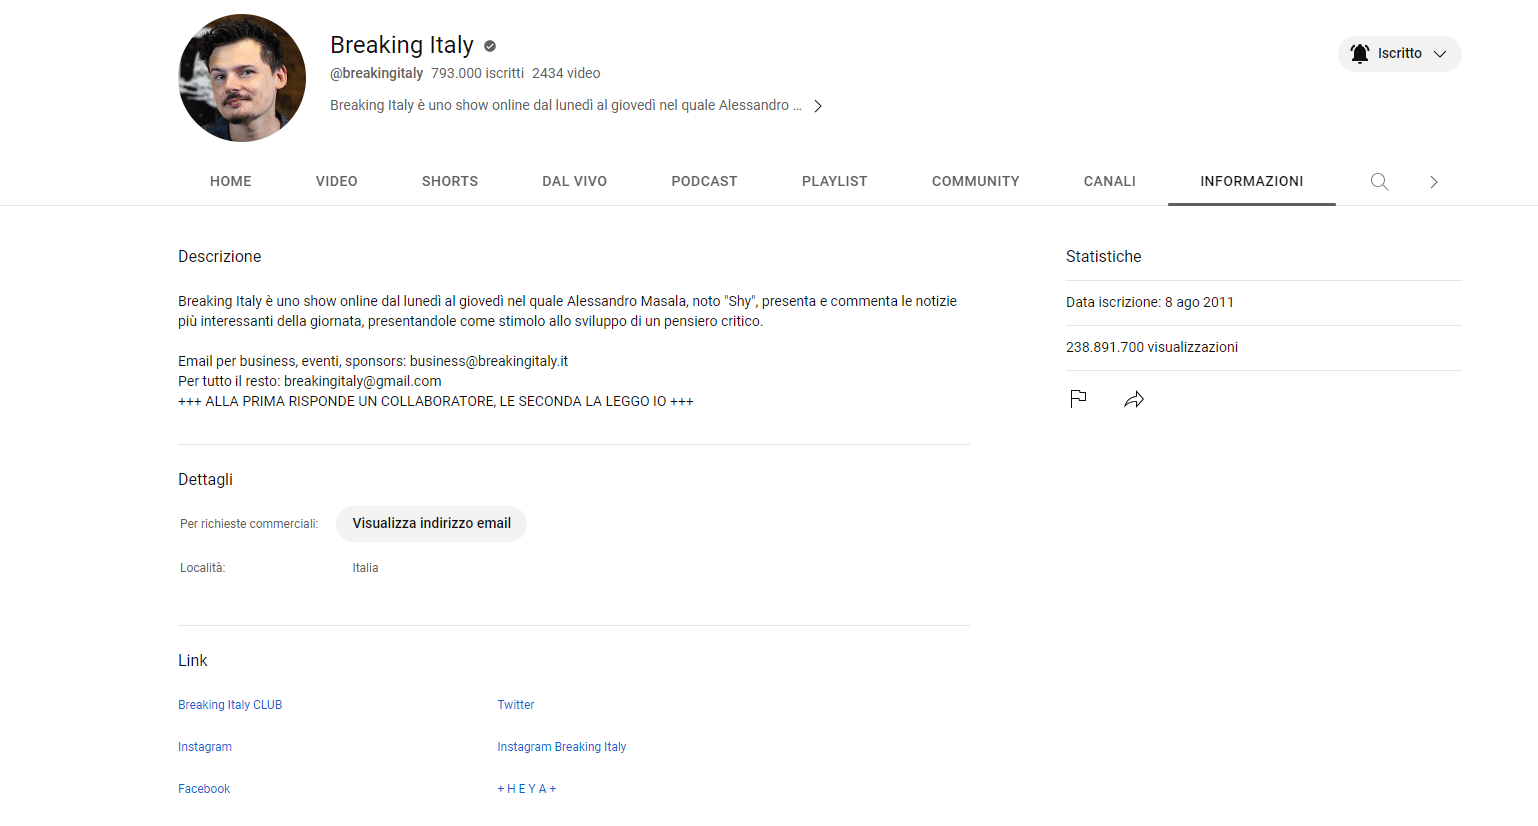The image size is (1538, 826).
Task: Open the channel avatar picture
Action: coord(242,78)
